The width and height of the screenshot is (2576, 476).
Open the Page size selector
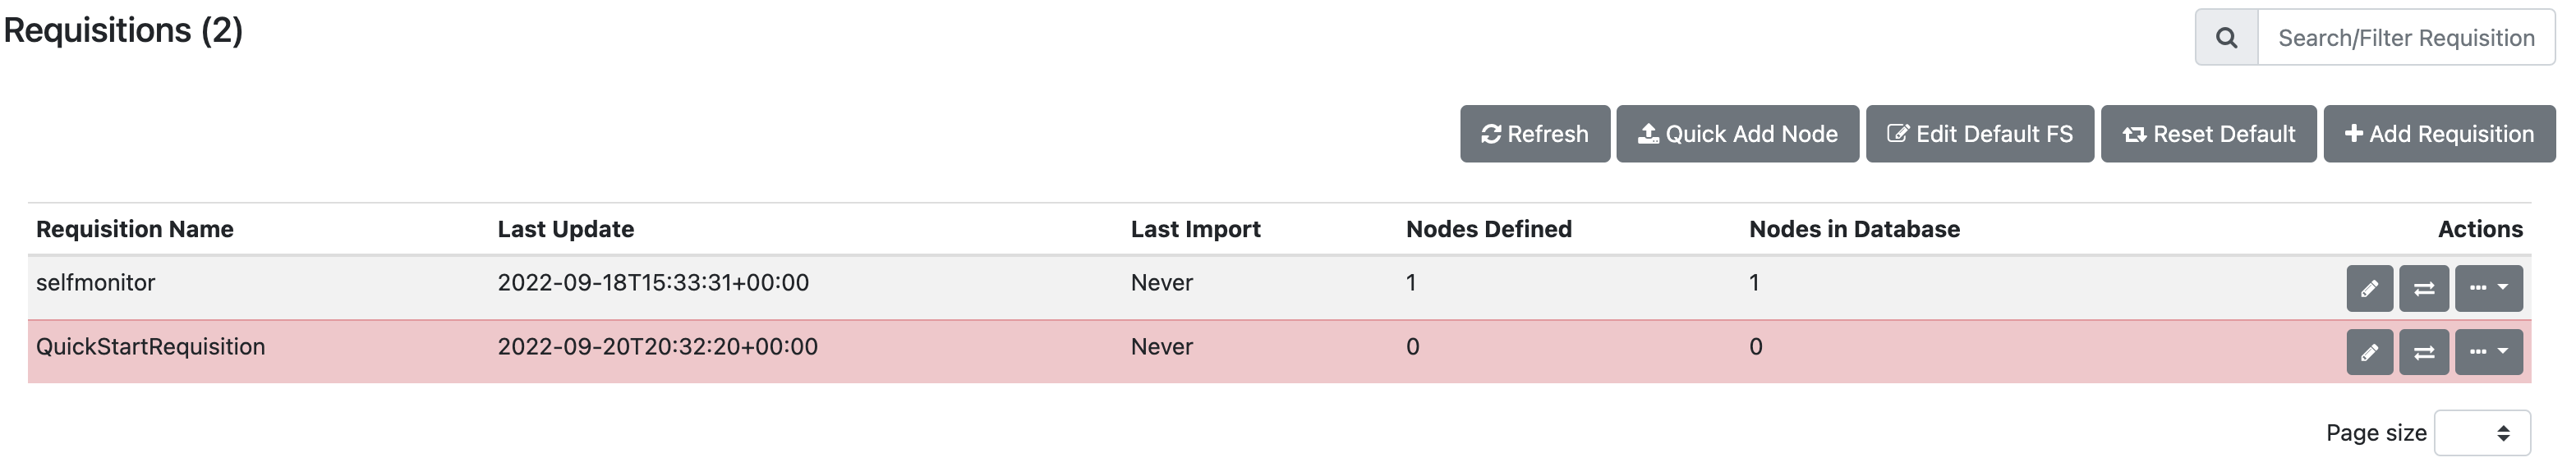pos(2482,433)
